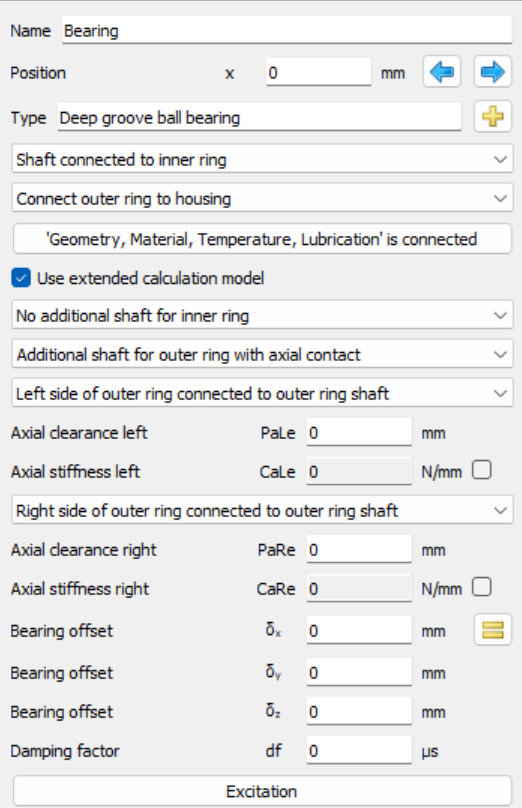
Task: Toggle Use extended calculation model checkbox
Action: (x=21, y=278)
